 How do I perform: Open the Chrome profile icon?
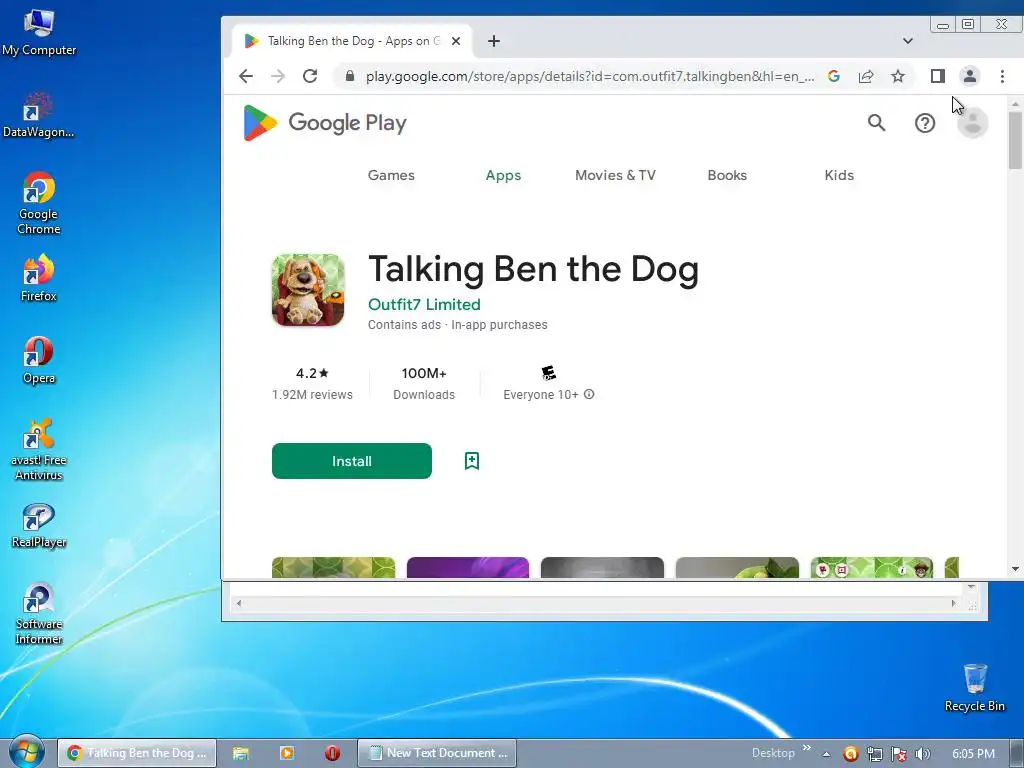(x=970, y=76)
